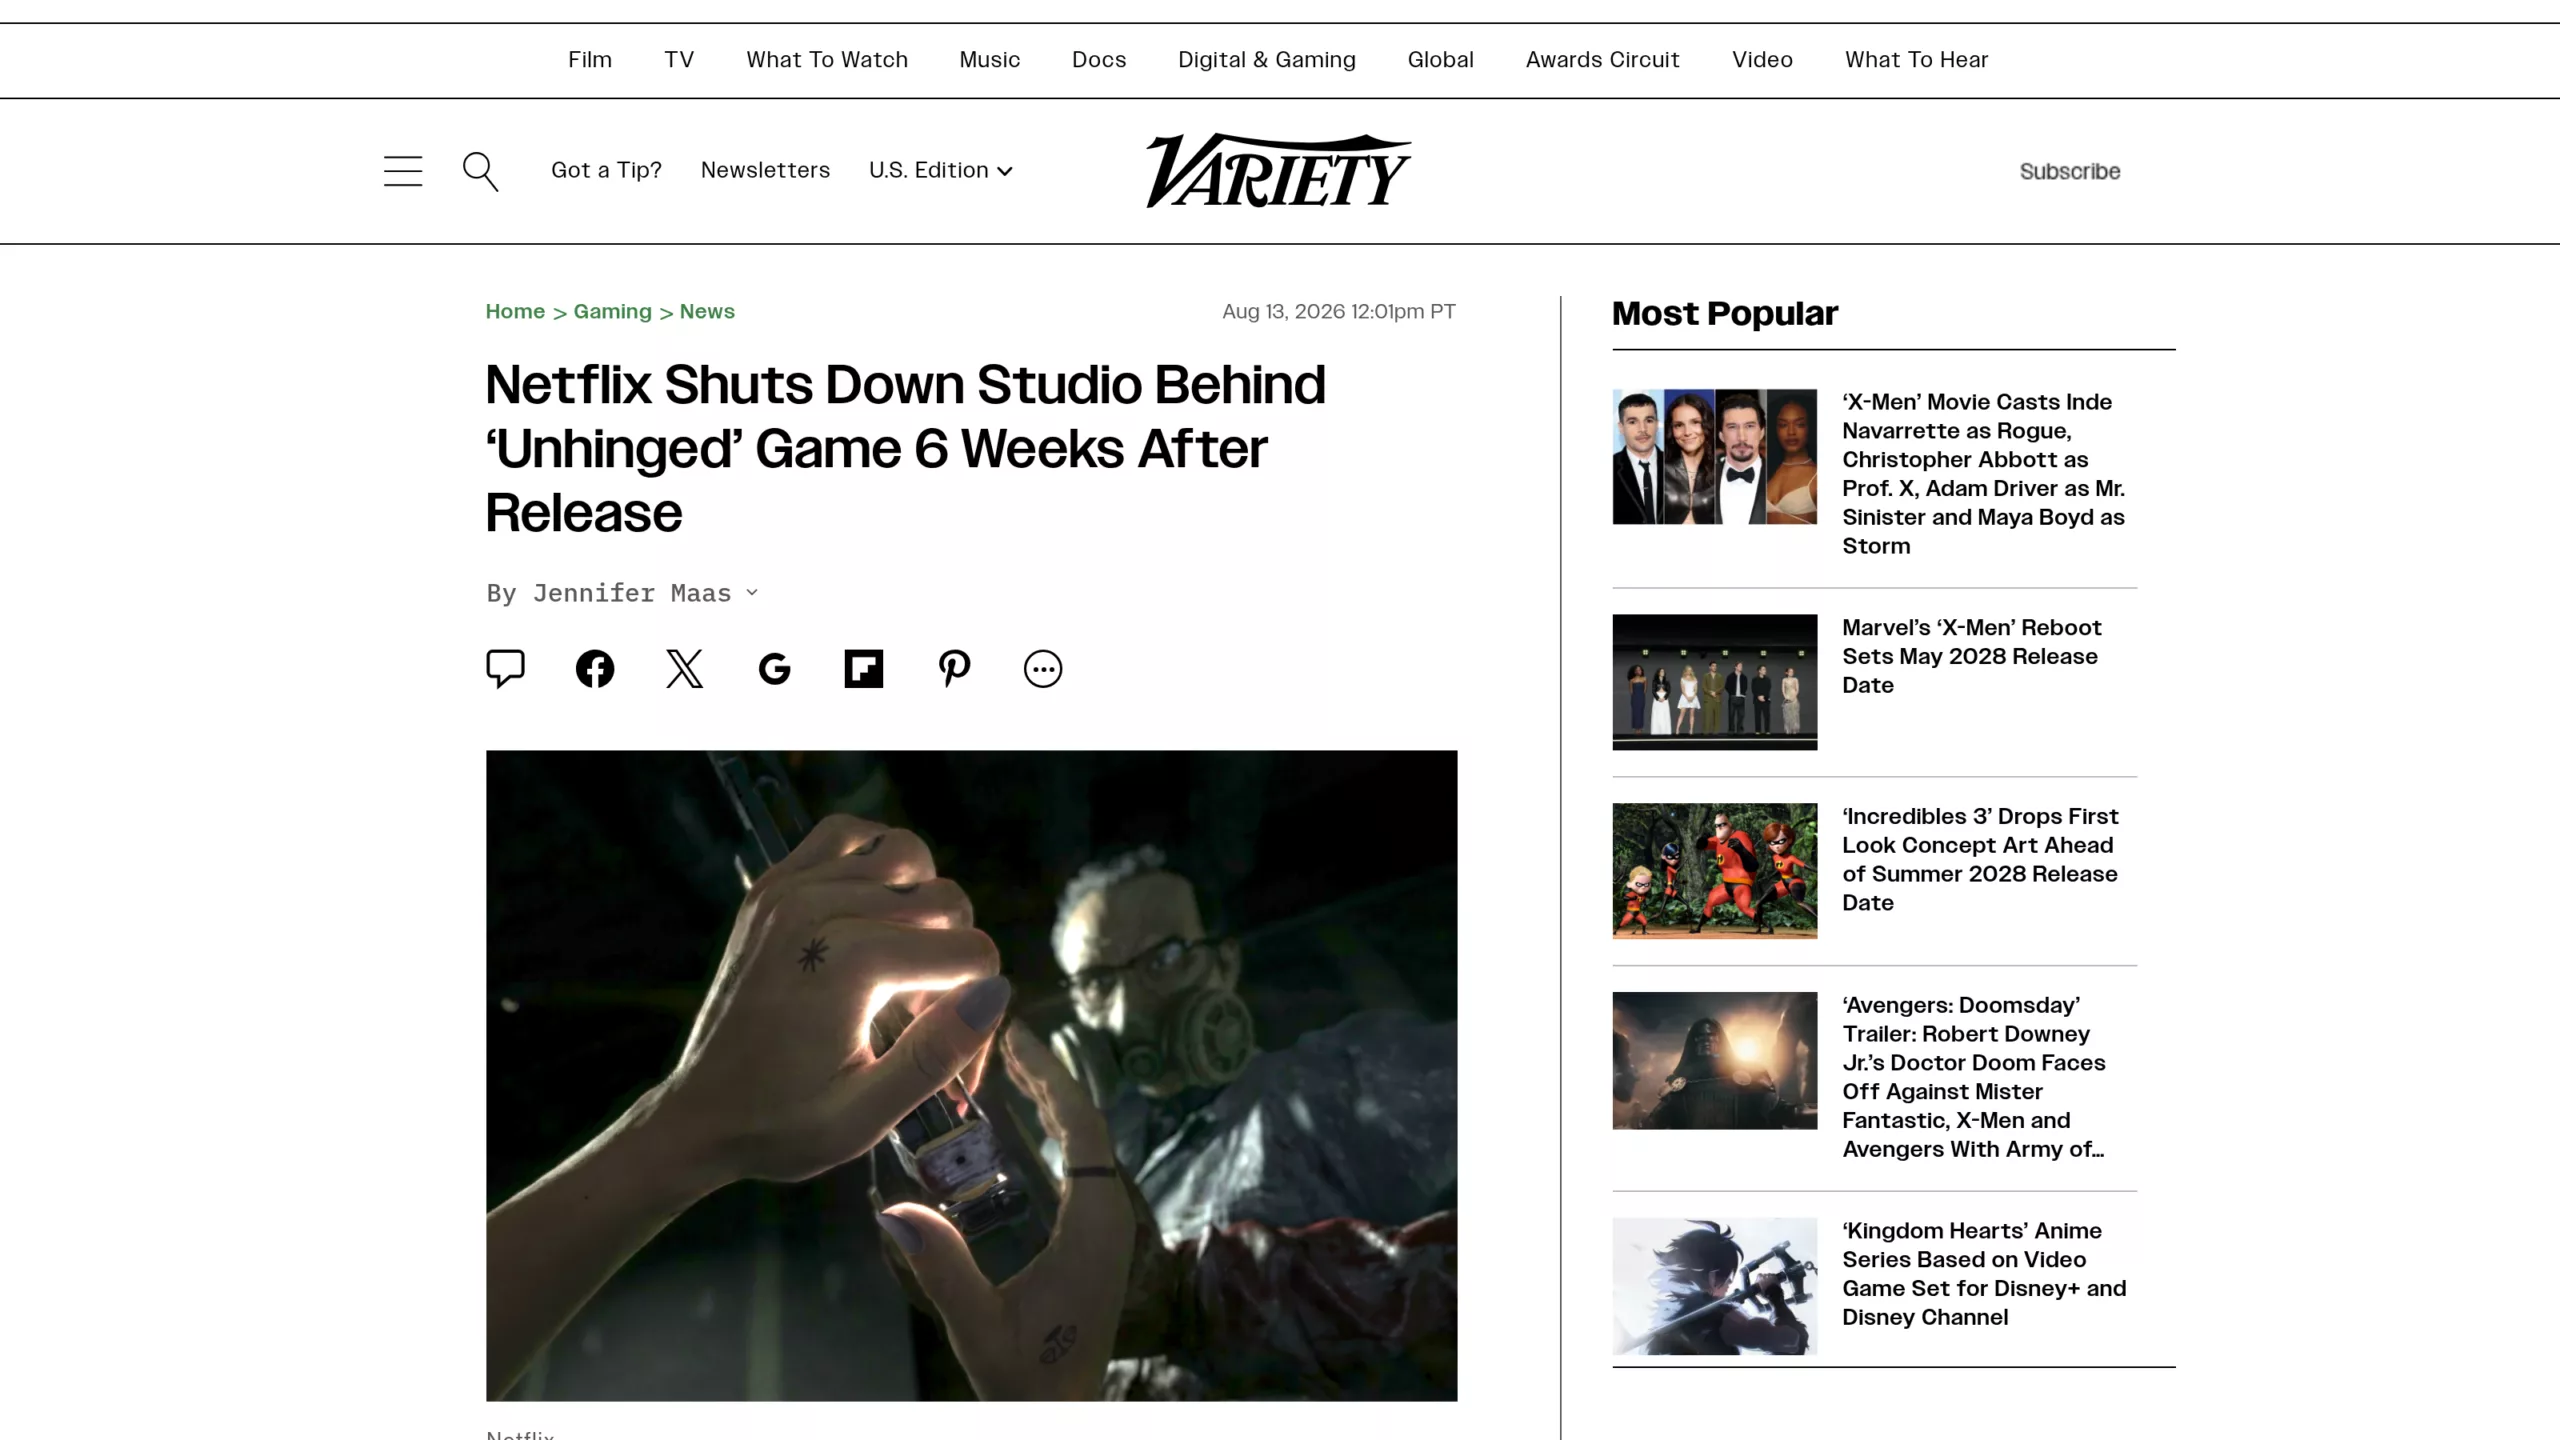Open the Music section

(990, 60)
